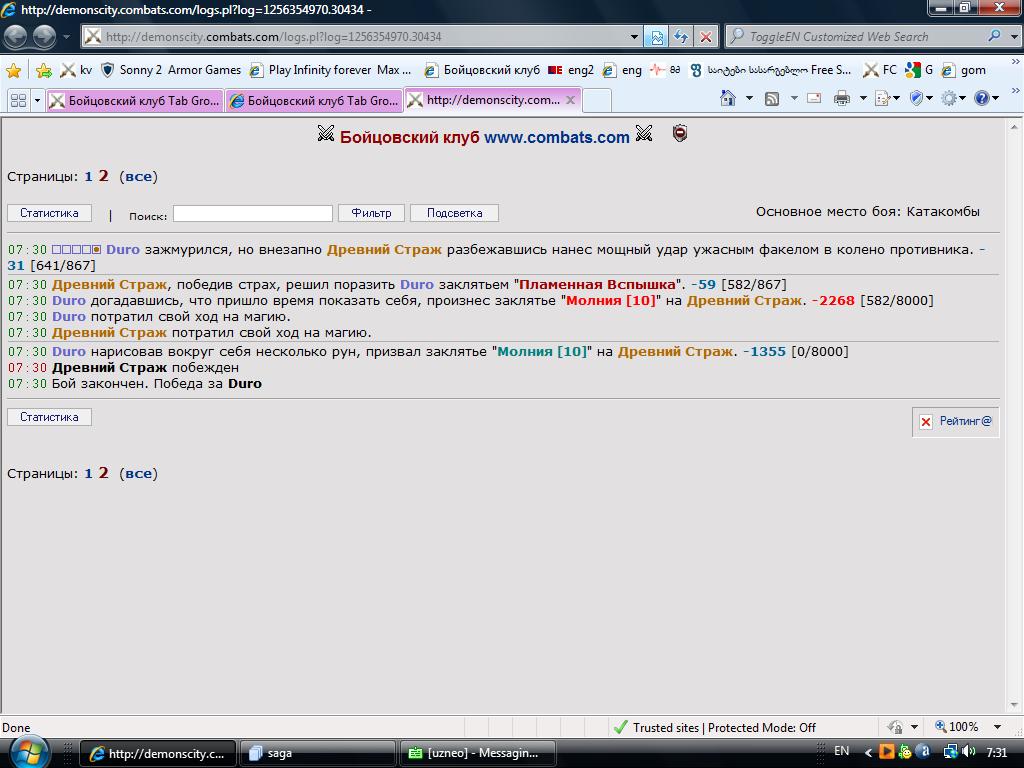Switch to second Бойцовский клуб tab with IE icon
The height and width of the screenshot is (768, 1024).
[x=314, y=101]
